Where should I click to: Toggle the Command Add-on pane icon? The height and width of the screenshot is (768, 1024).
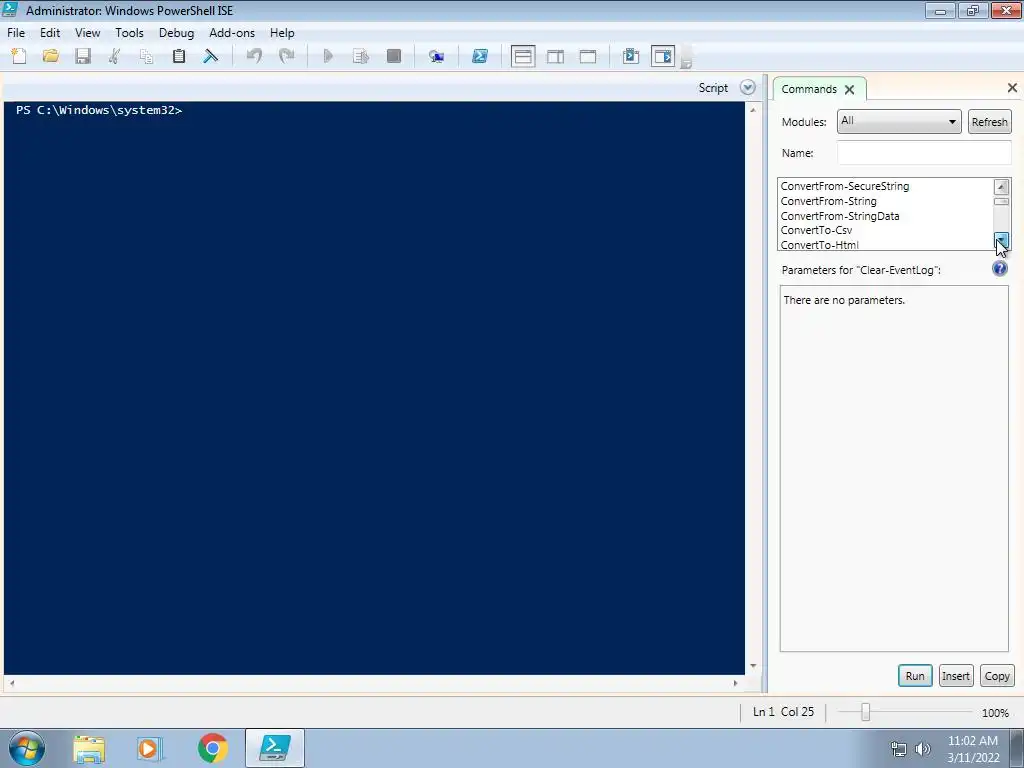point(663,56)
